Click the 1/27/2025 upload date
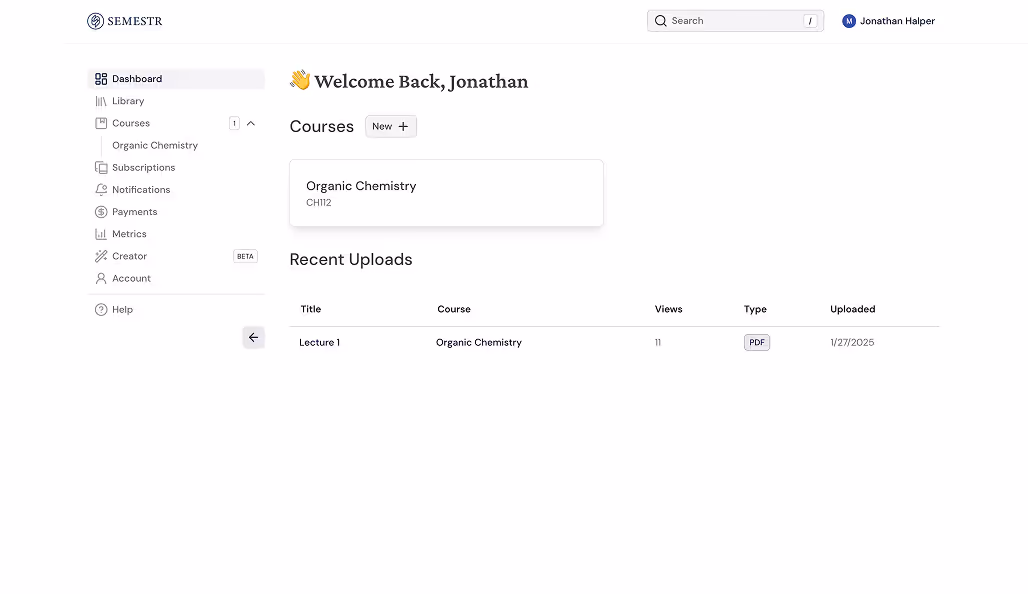This screenshot has height=594, width=1028. pos(852,342)
